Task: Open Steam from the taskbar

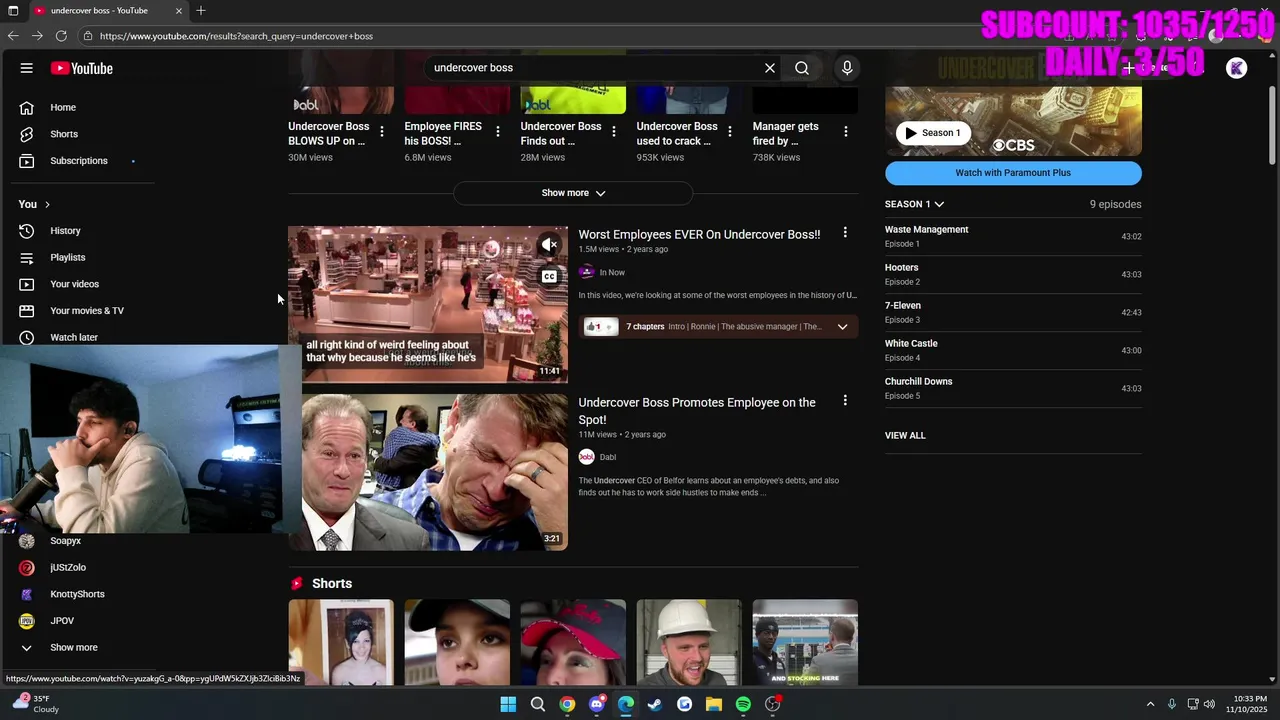Action: 655,704
